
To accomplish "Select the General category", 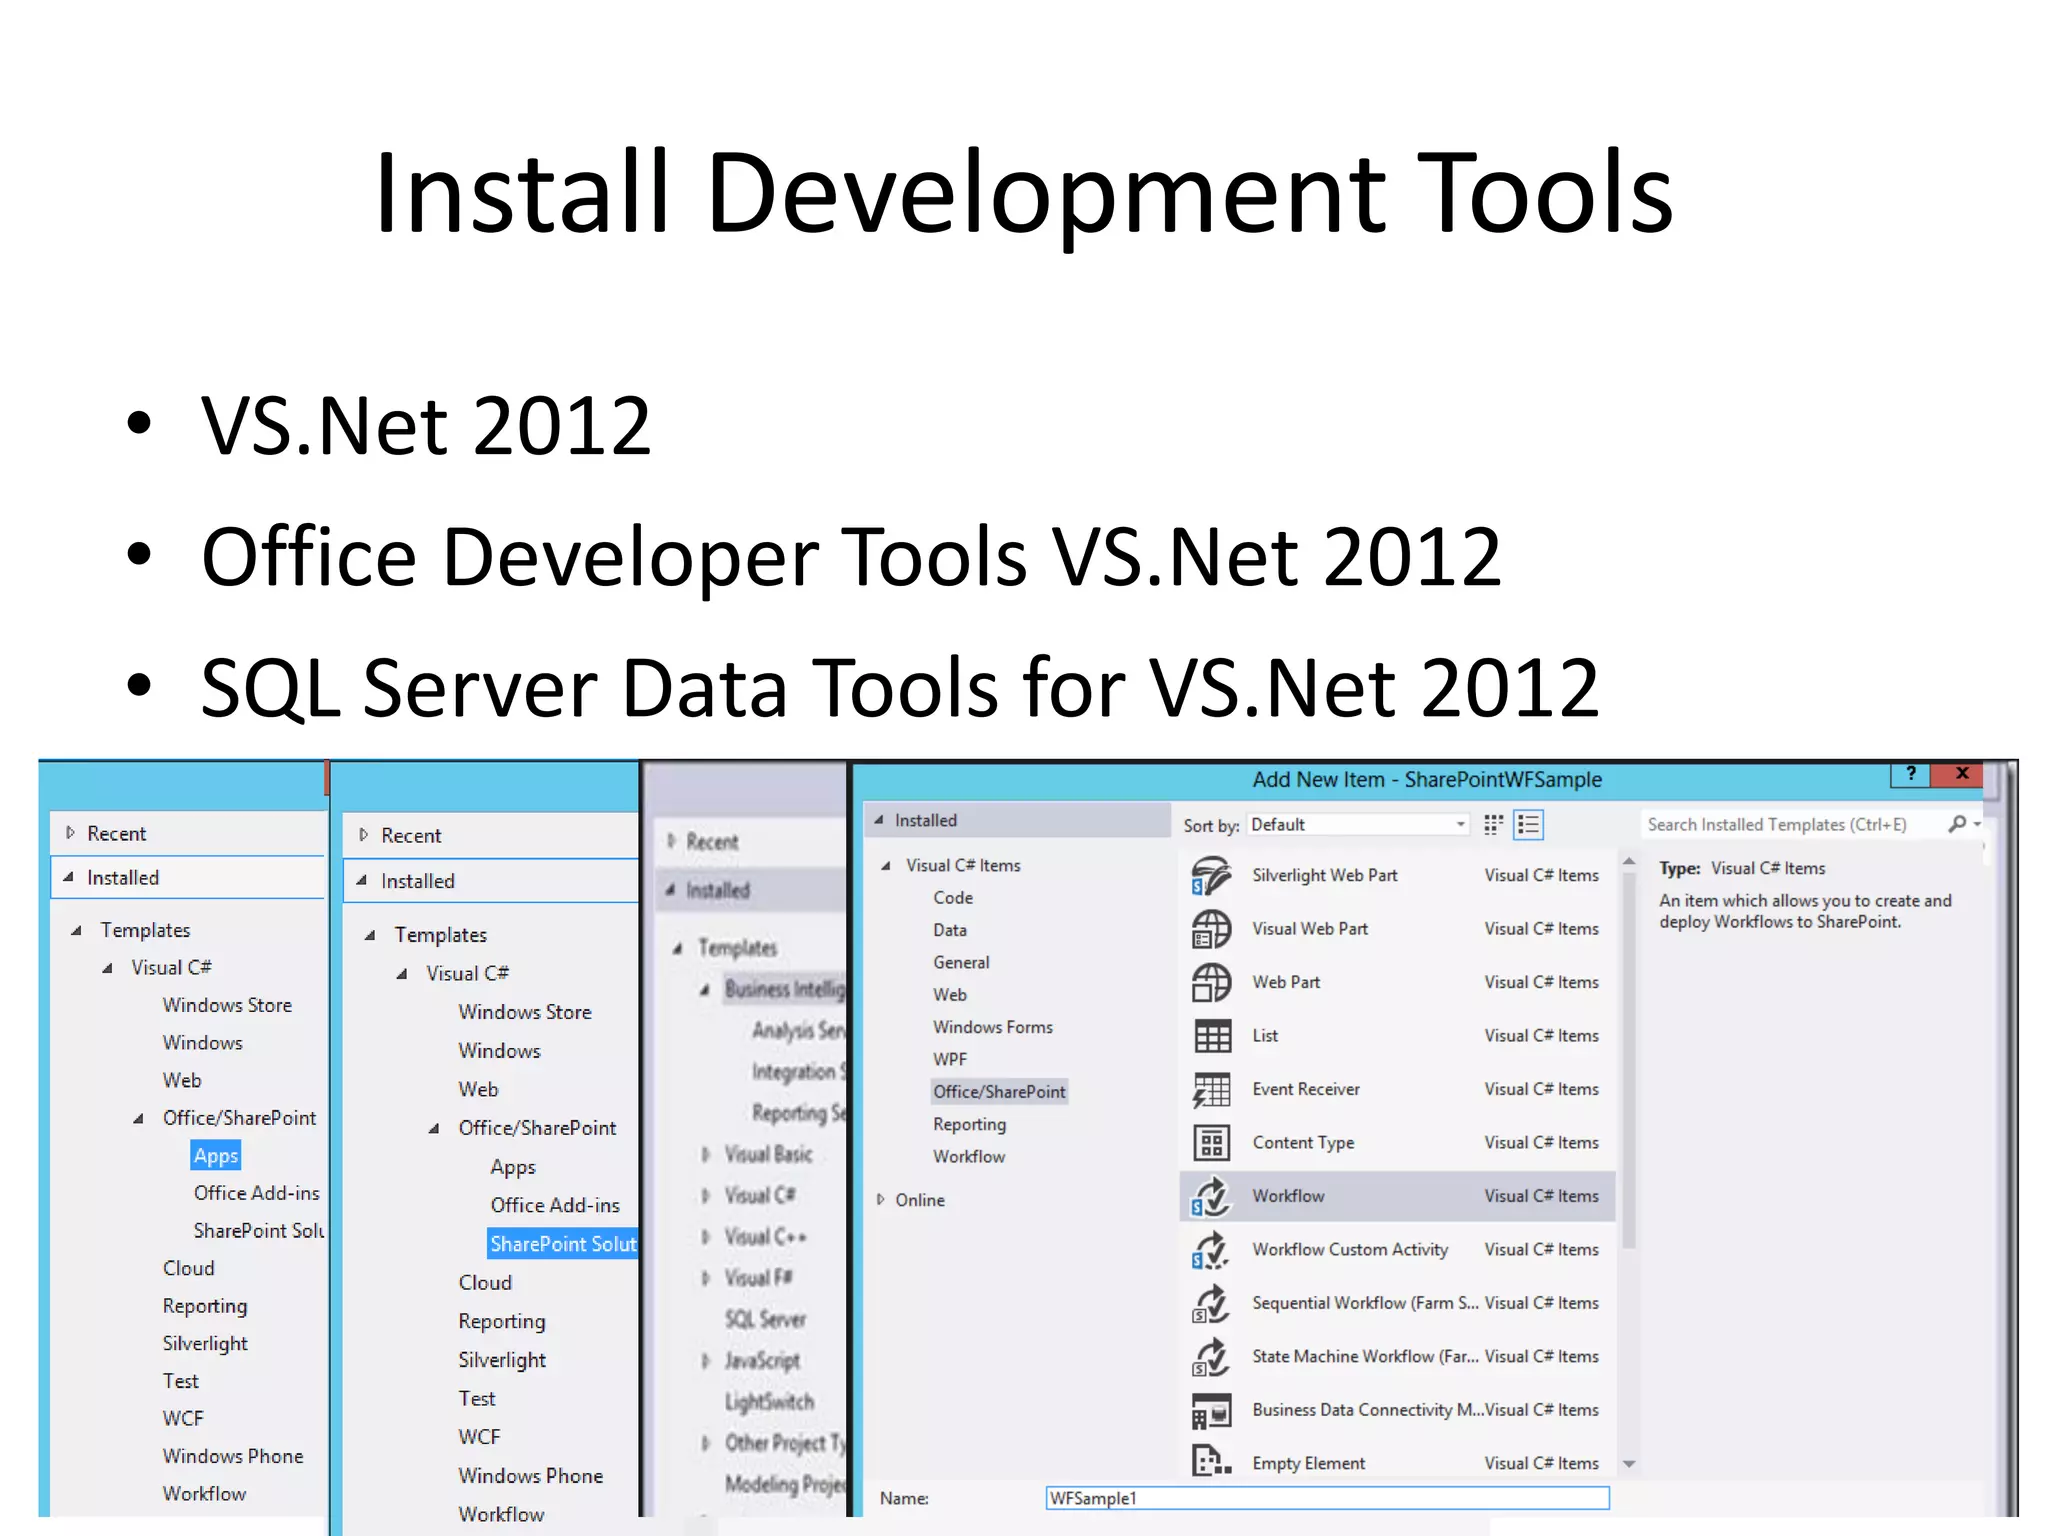I will click(961, 963).
